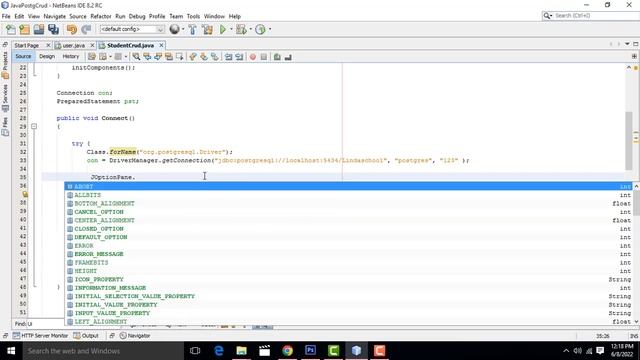Image resolution: width=640 pixels, height=360 pixels.
Task: Toggle the Source editor view
Action: [23, 56]
